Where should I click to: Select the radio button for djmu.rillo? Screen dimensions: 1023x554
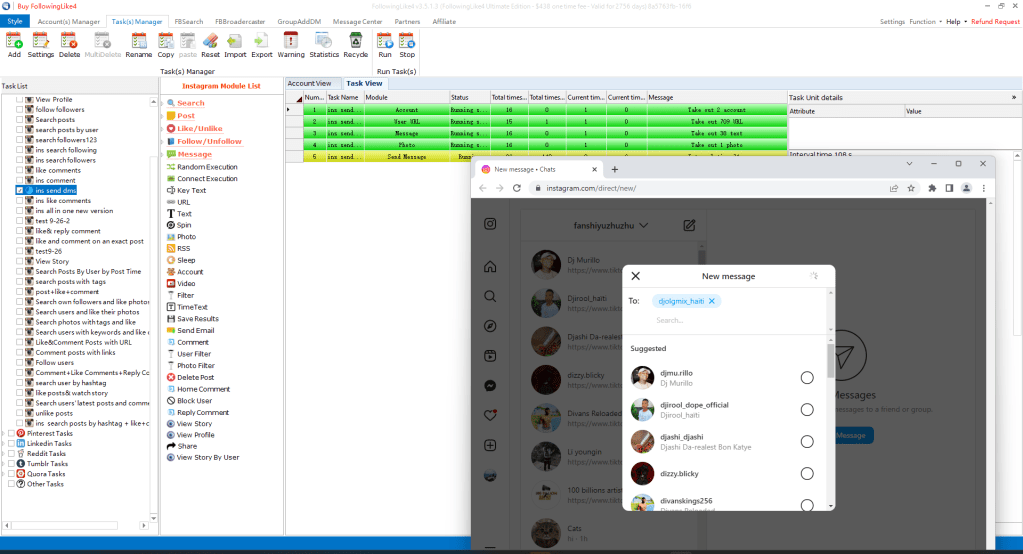click(807, 377)
